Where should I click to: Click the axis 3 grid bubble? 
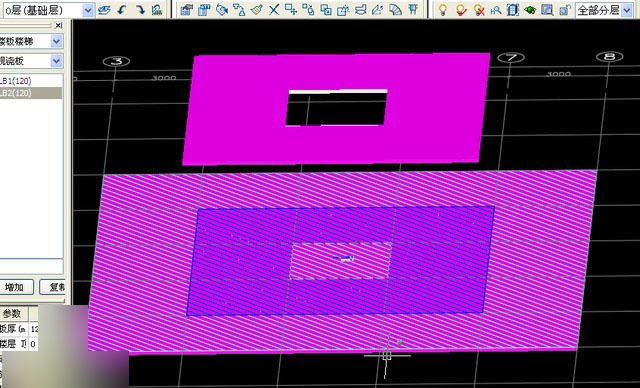116,62
